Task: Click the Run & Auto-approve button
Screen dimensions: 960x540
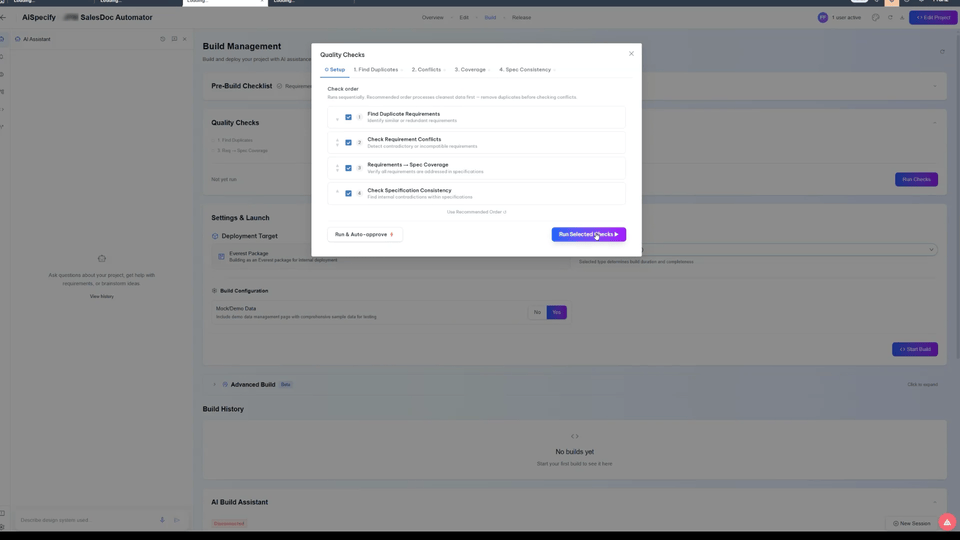Action: [x=365, y=234]
